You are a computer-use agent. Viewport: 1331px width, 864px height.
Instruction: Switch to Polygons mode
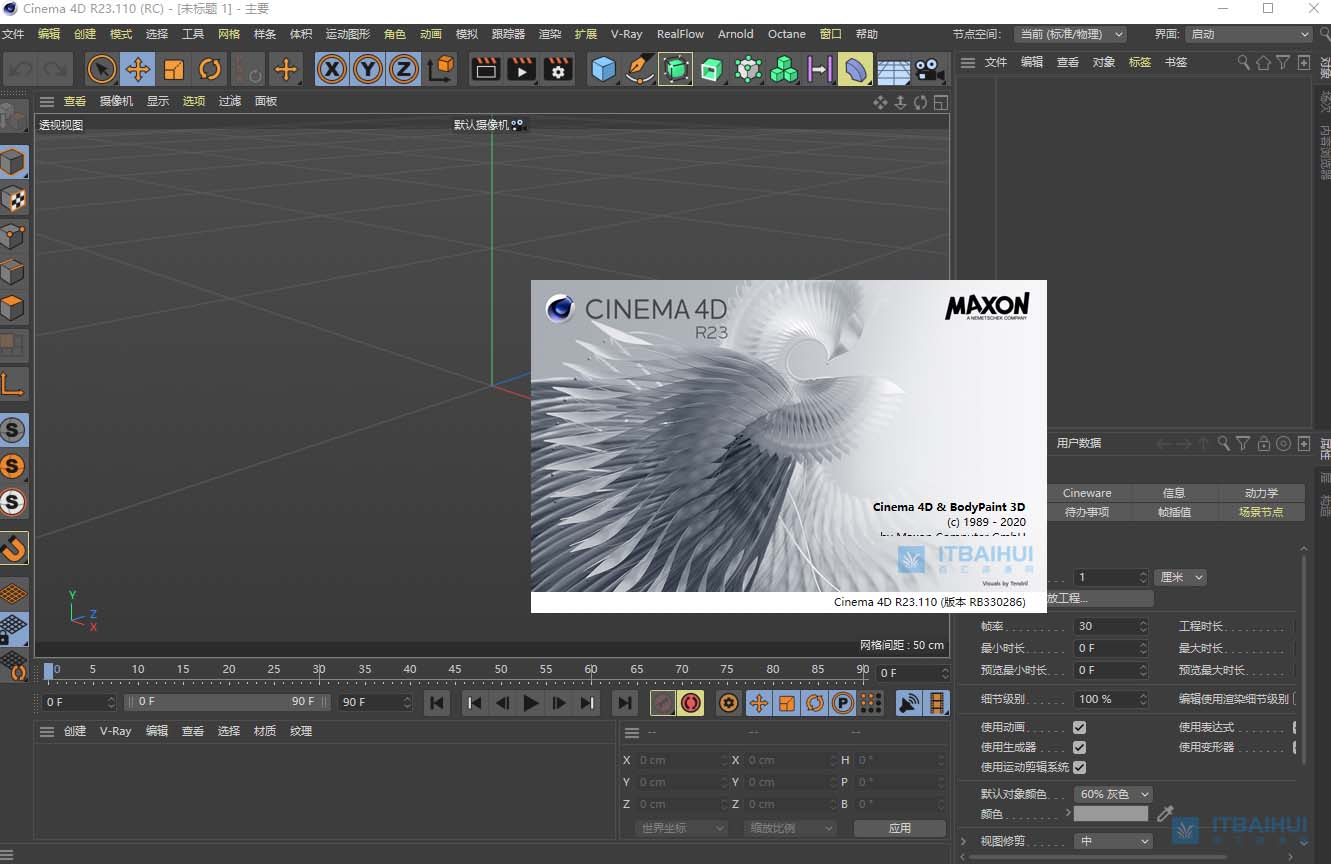[x=13, y=308]
